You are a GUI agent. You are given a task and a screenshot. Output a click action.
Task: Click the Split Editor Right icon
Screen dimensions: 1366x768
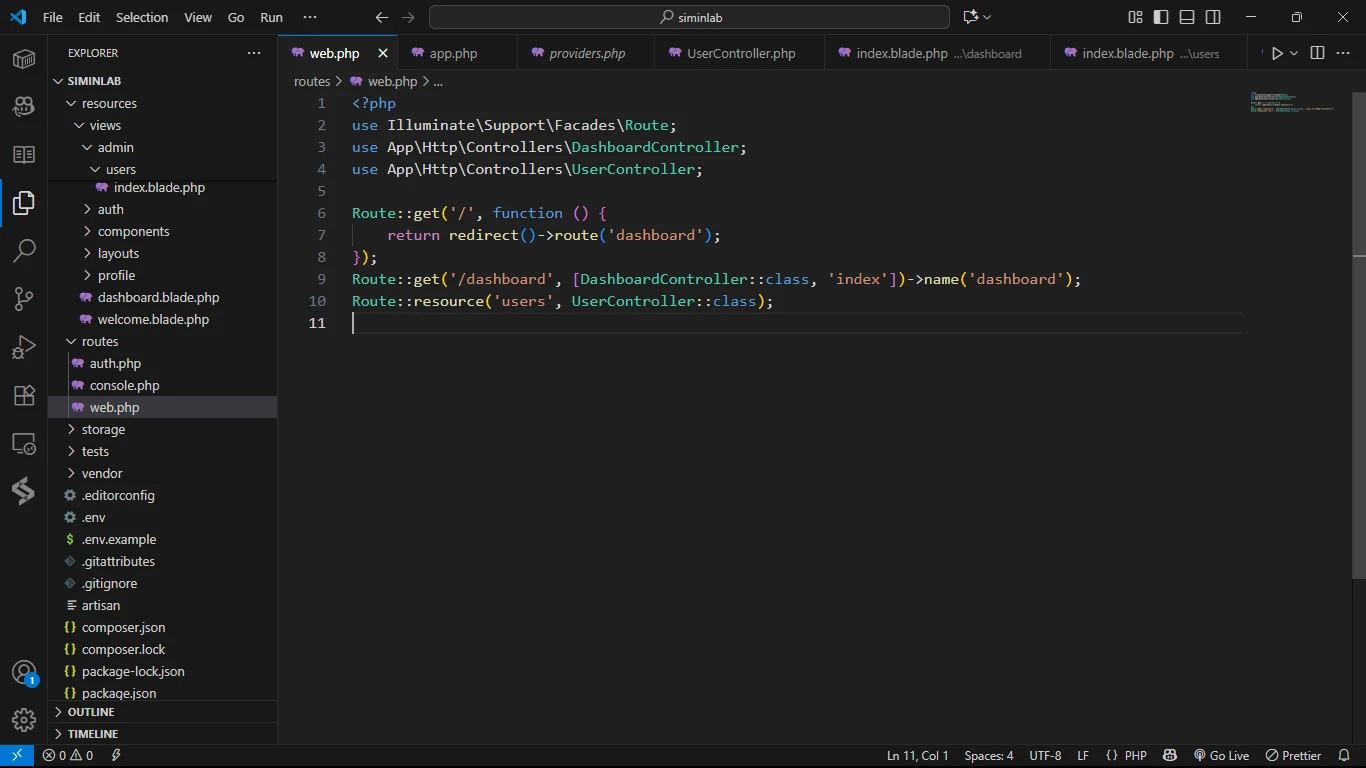click(x=1317, y=53)
